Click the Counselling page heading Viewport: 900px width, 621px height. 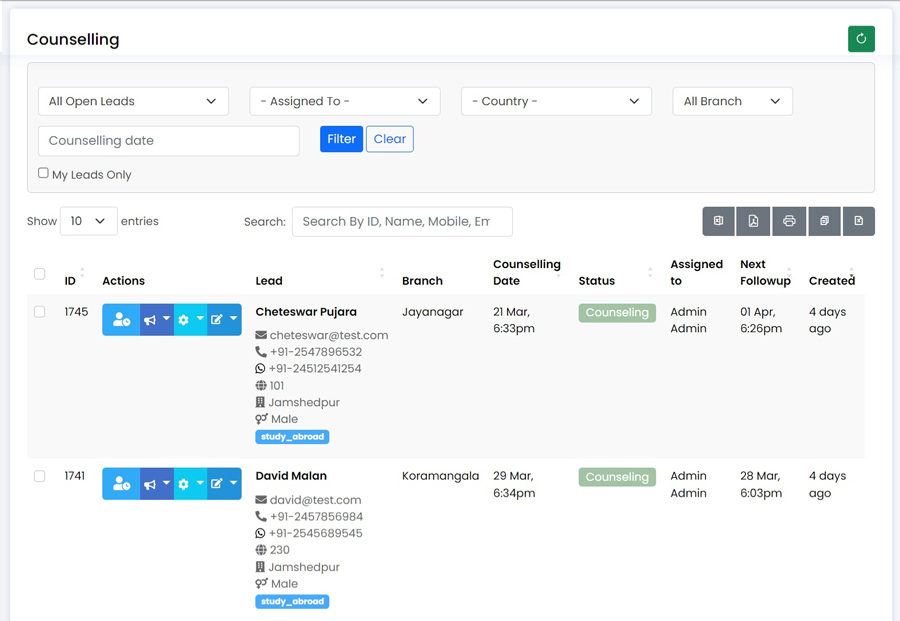pos(73,40)
